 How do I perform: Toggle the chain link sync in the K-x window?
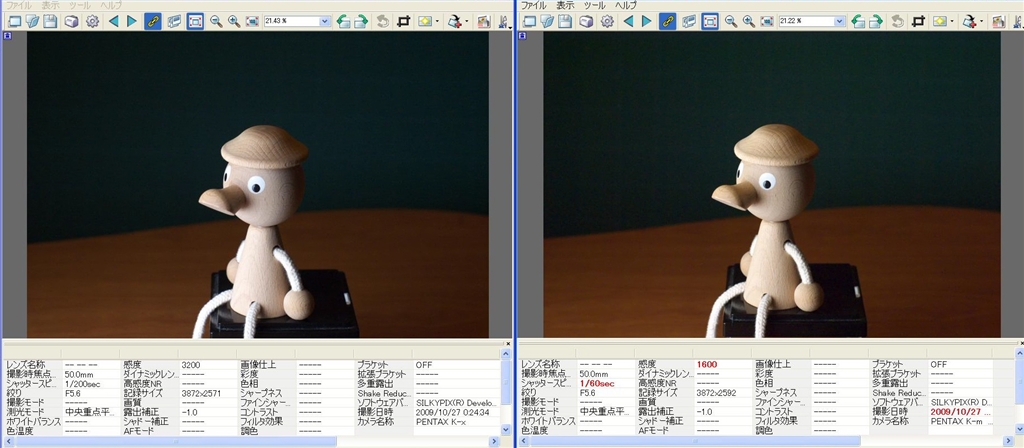click(153, 22)
